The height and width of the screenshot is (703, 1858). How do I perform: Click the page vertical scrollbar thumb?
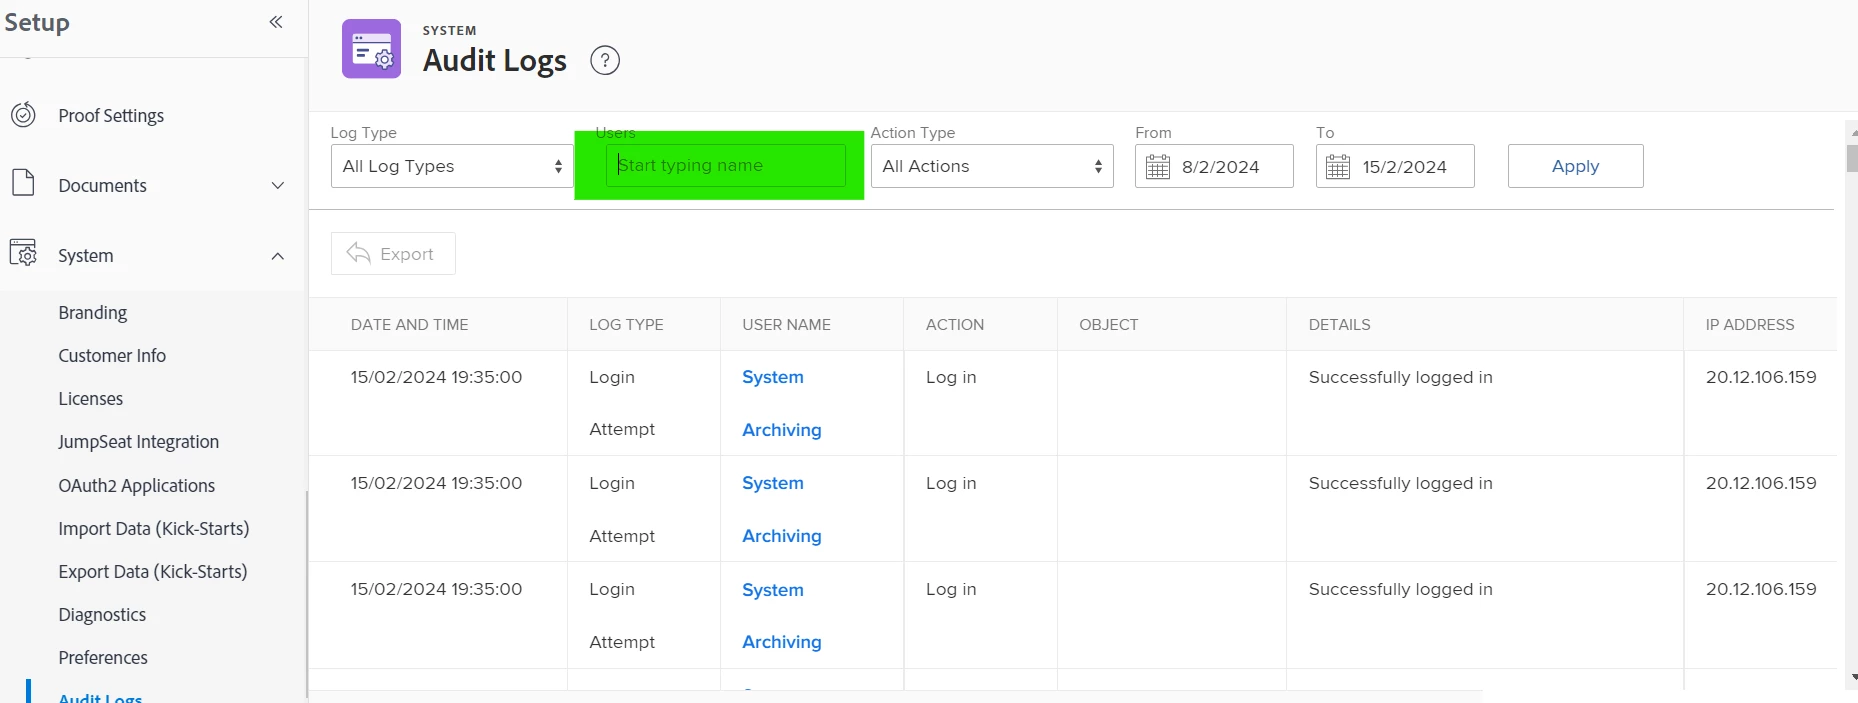pos(1852,158)
